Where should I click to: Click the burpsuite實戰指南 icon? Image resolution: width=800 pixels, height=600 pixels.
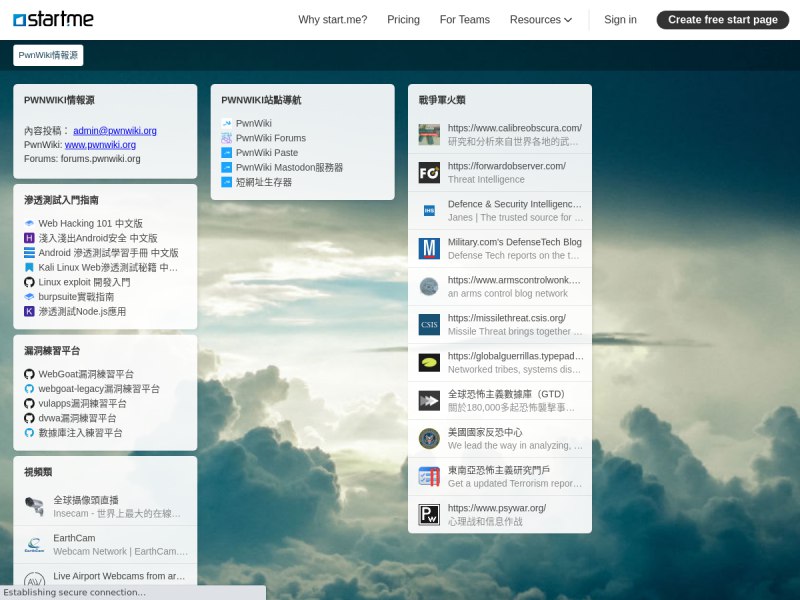(x=29, y=297)
